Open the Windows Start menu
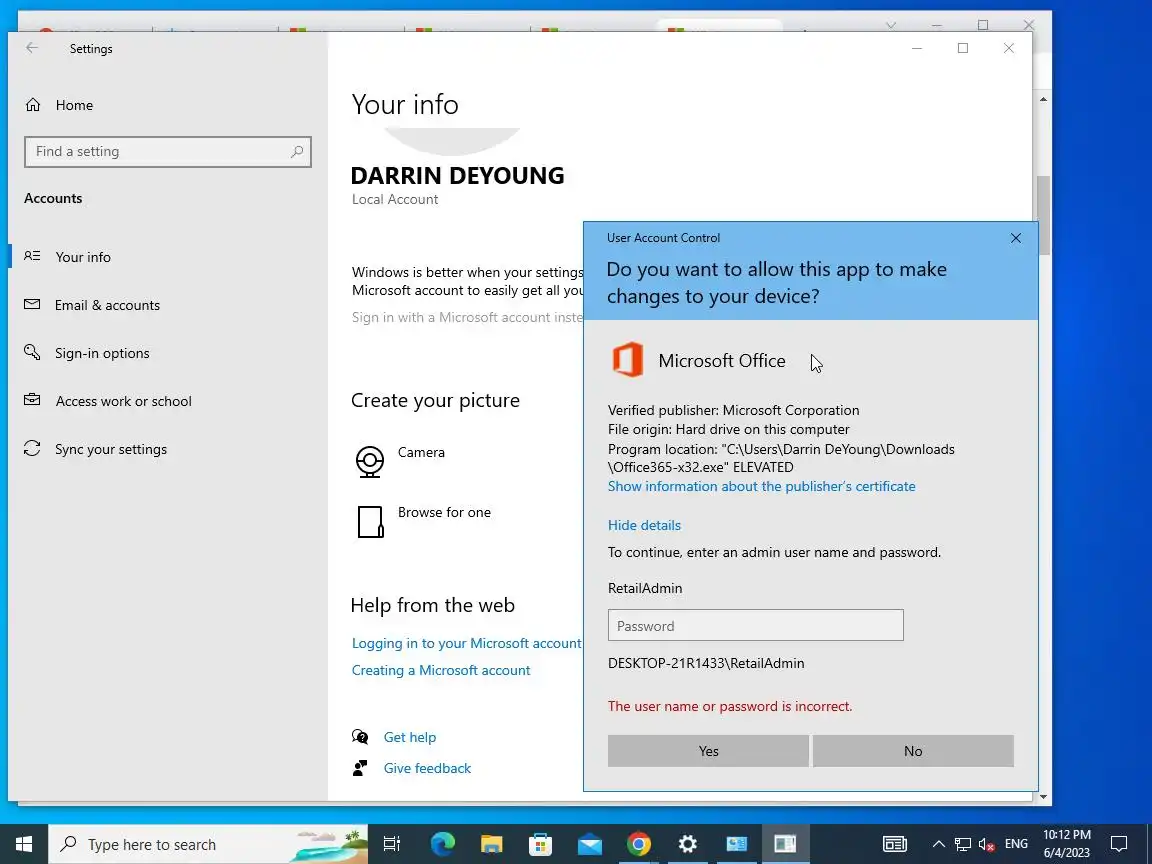 pyautogui.click(x=24, y=844)
